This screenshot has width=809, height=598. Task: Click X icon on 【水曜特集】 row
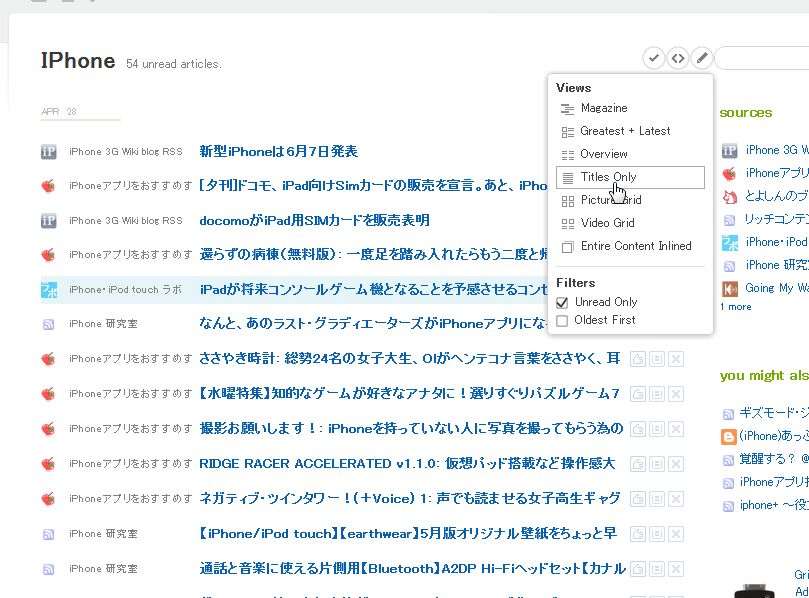point(676,394)
